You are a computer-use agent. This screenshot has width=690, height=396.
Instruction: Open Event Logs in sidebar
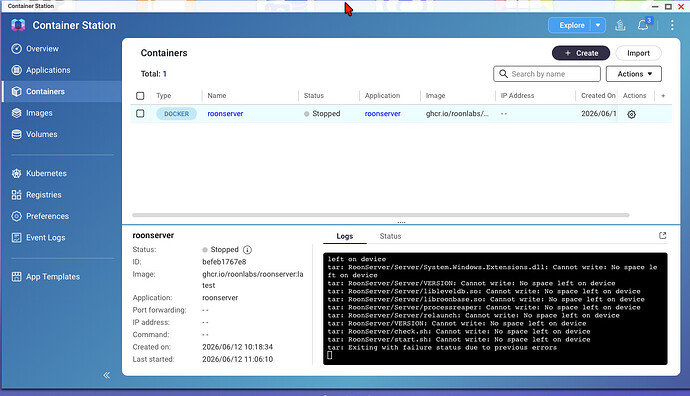pos(45,238)
